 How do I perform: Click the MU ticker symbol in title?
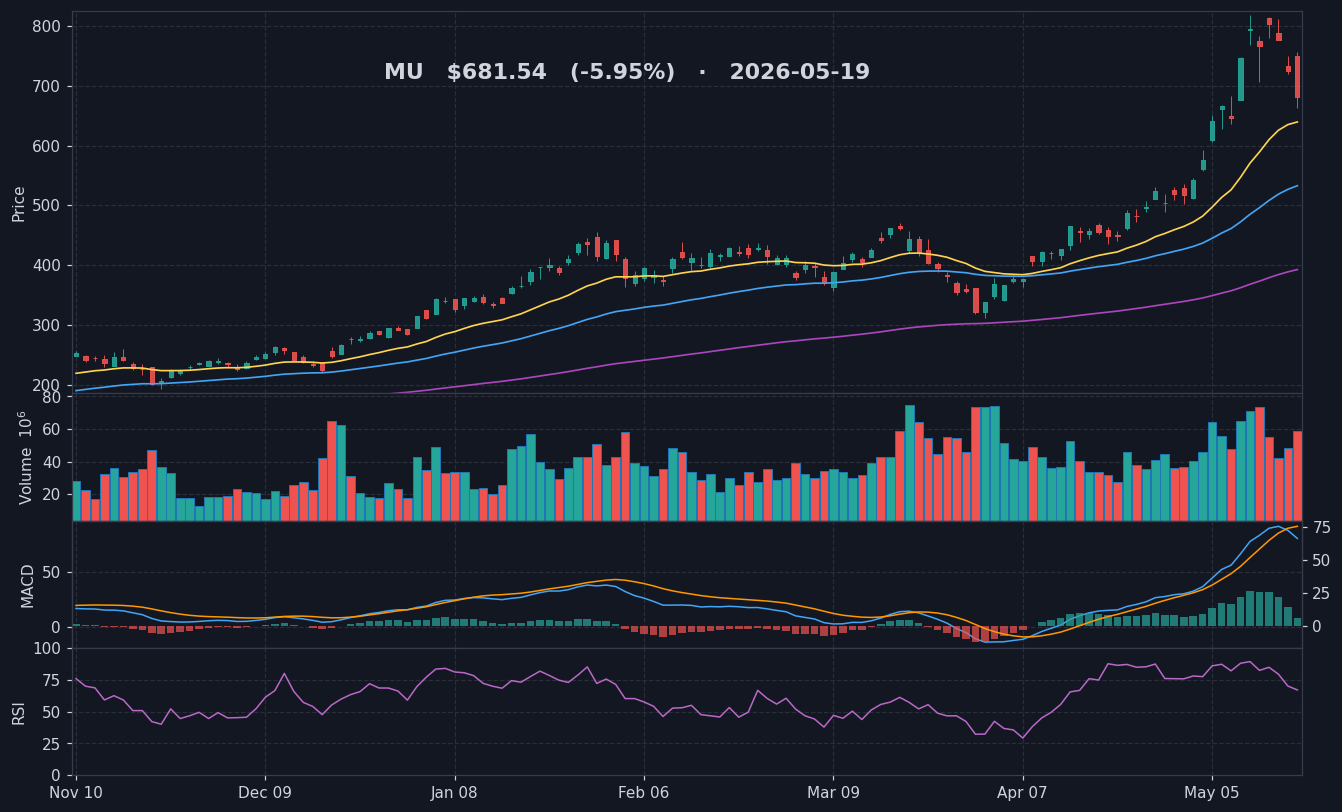[x=404, y=73]
